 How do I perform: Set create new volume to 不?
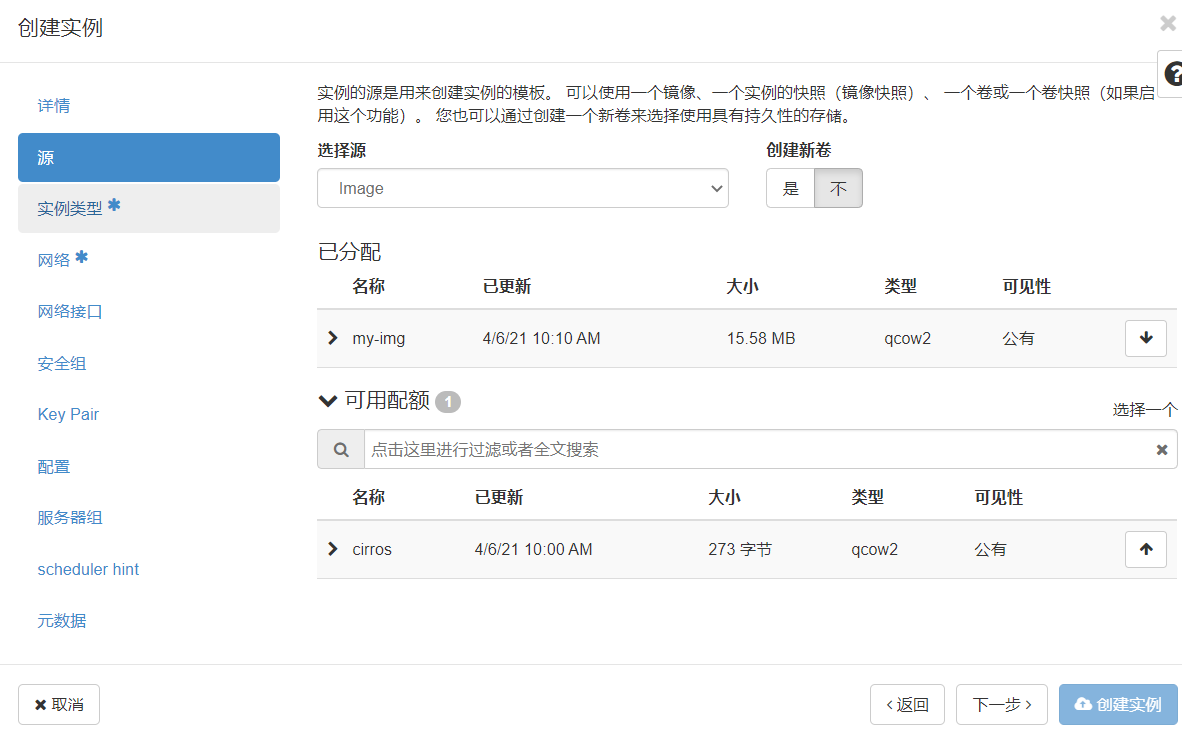click(838, 188)
